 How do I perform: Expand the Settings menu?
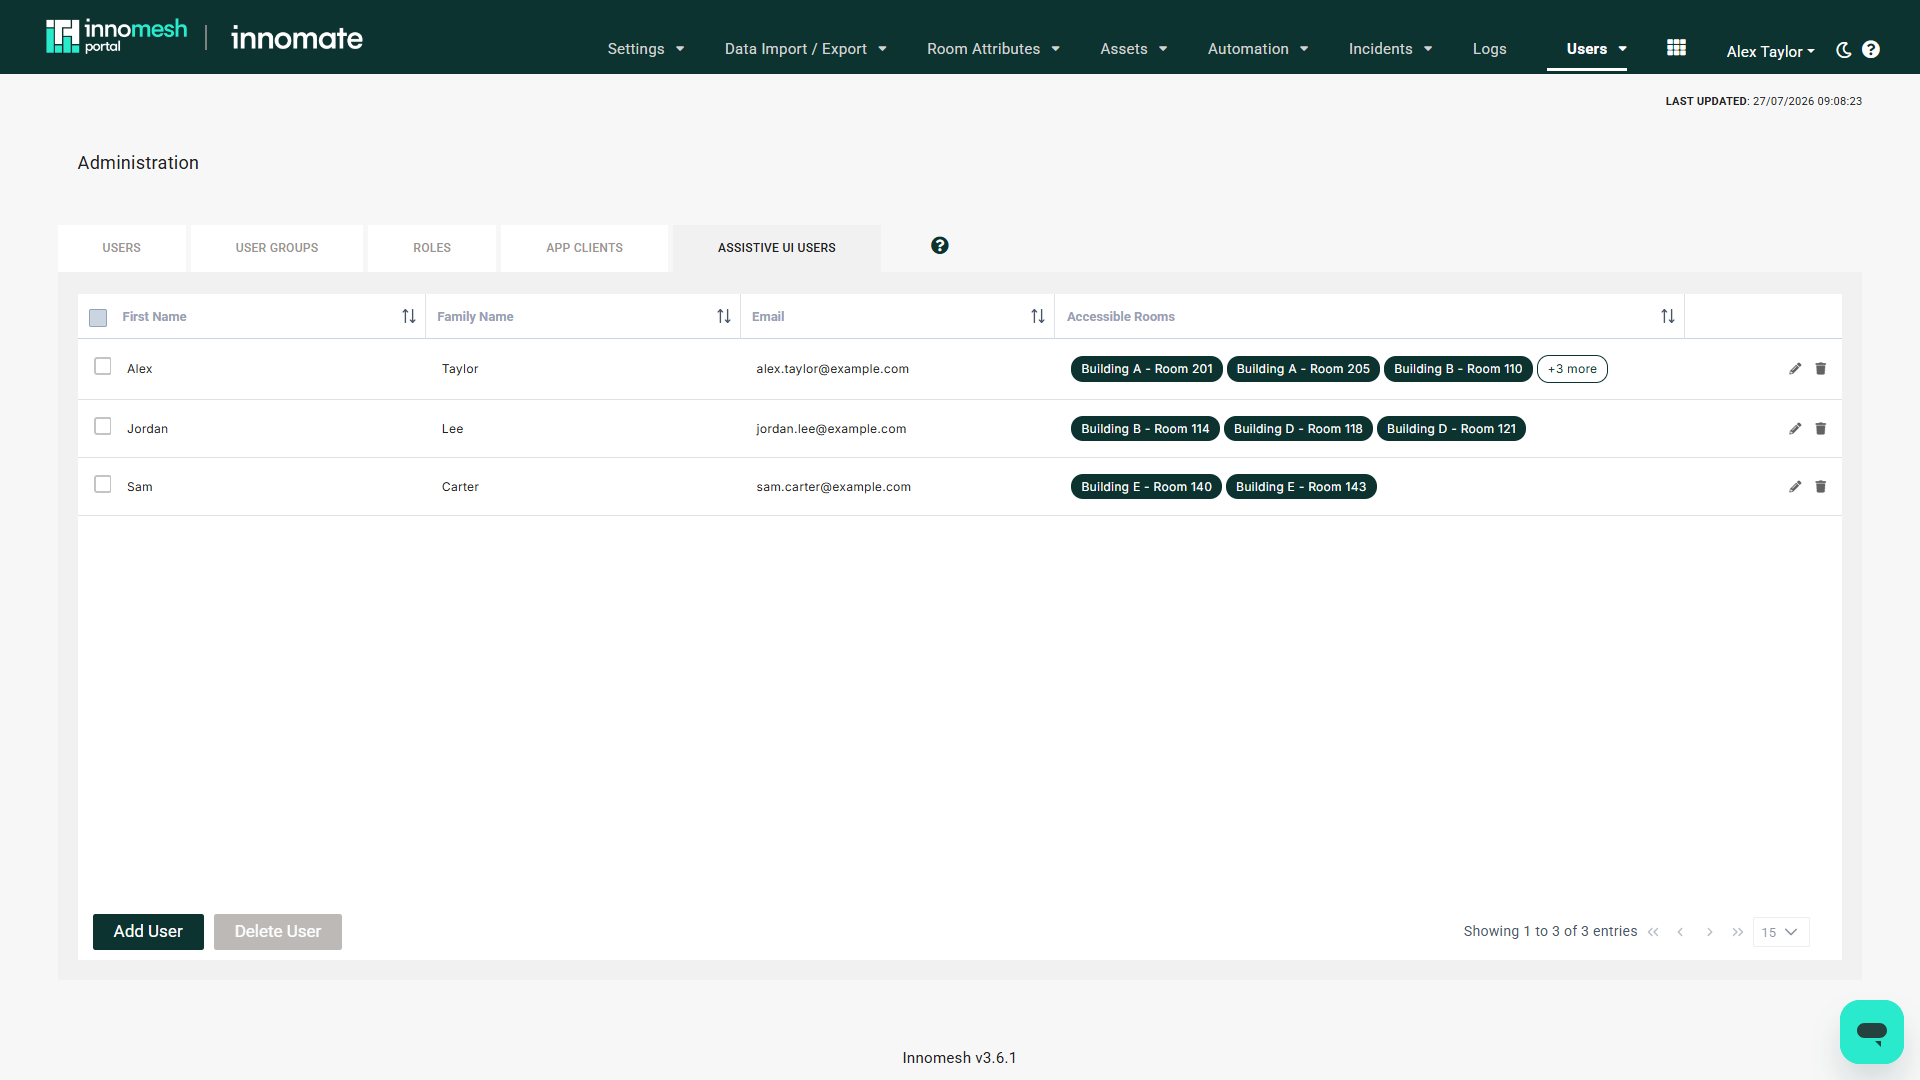[646, 49]
